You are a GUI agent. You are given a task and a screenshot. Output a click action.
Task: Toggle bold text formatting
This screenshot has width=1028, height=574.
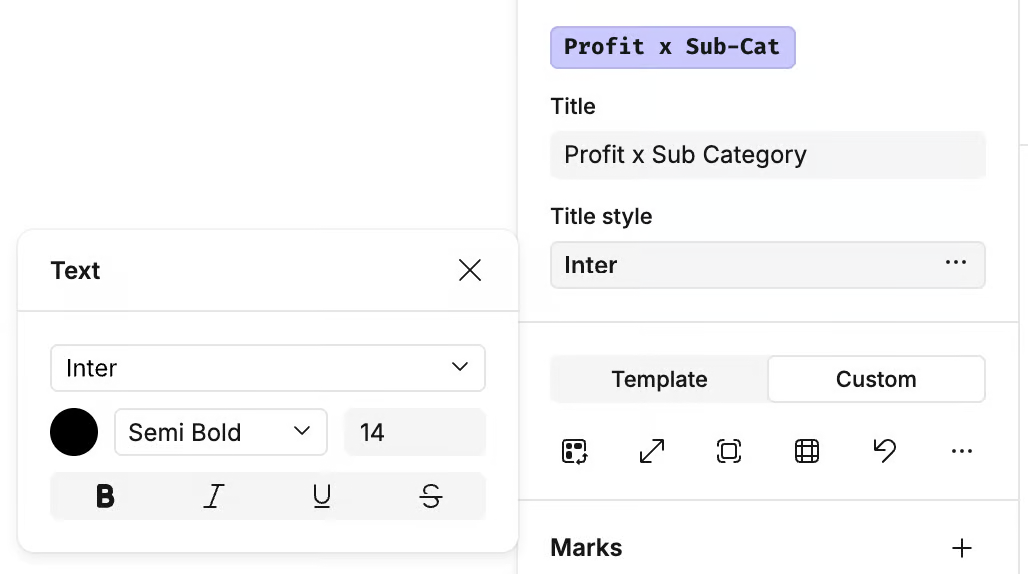coord(105,496)
